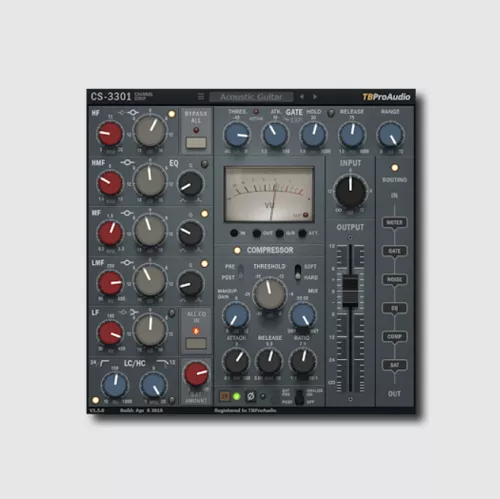Click the GATE routing block
The width and height of the screenshot is (500, 499).
coord(394,251)
